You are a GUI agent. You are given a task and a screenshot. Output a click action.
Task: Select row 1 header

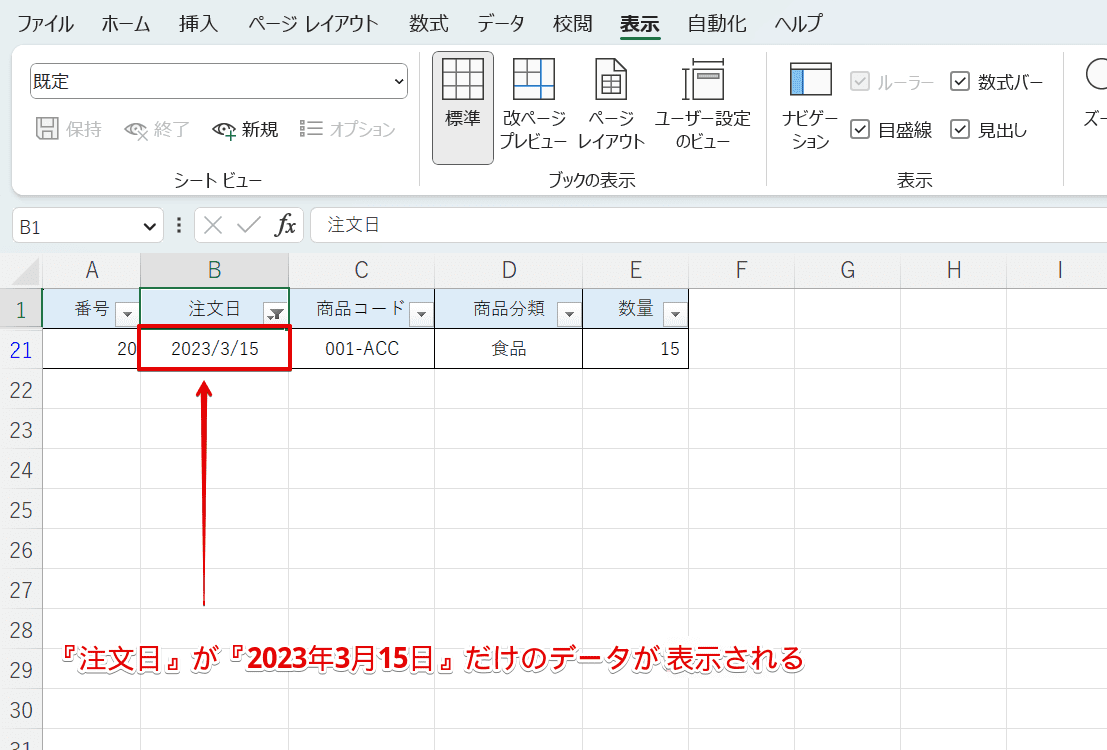[21, 309]
